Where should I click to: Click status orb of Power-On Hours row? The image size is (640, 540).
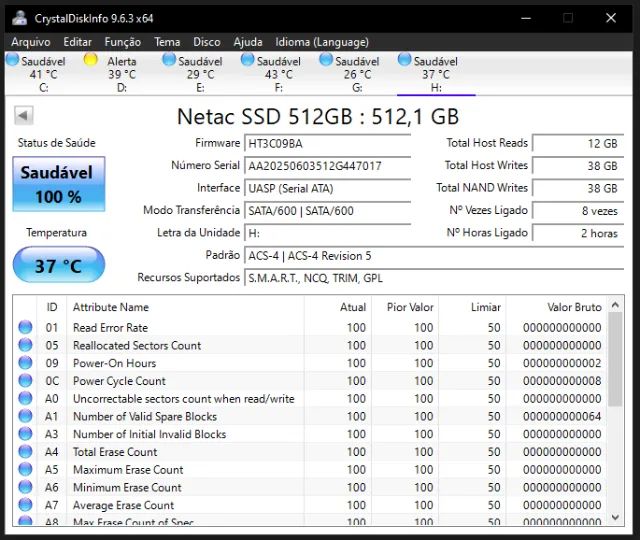(25, 362)
